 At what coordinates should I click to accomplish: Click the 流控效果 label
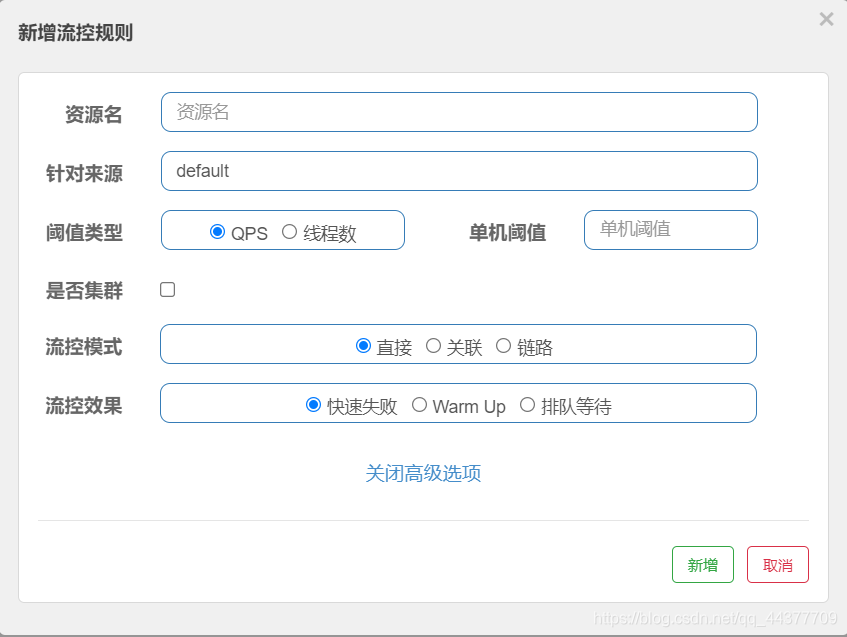(x=84, y=405)
